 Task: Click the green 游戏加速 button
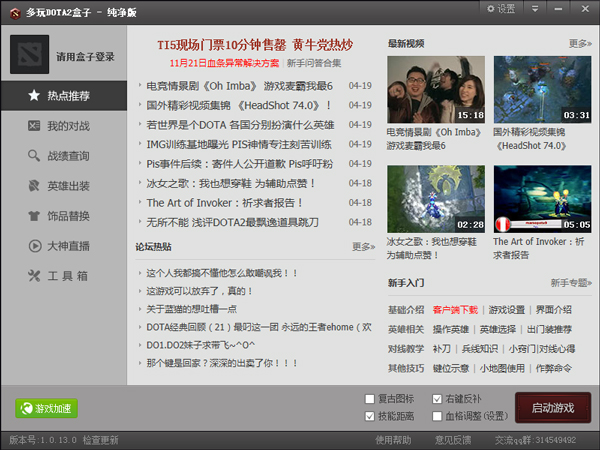coord(46,408)
